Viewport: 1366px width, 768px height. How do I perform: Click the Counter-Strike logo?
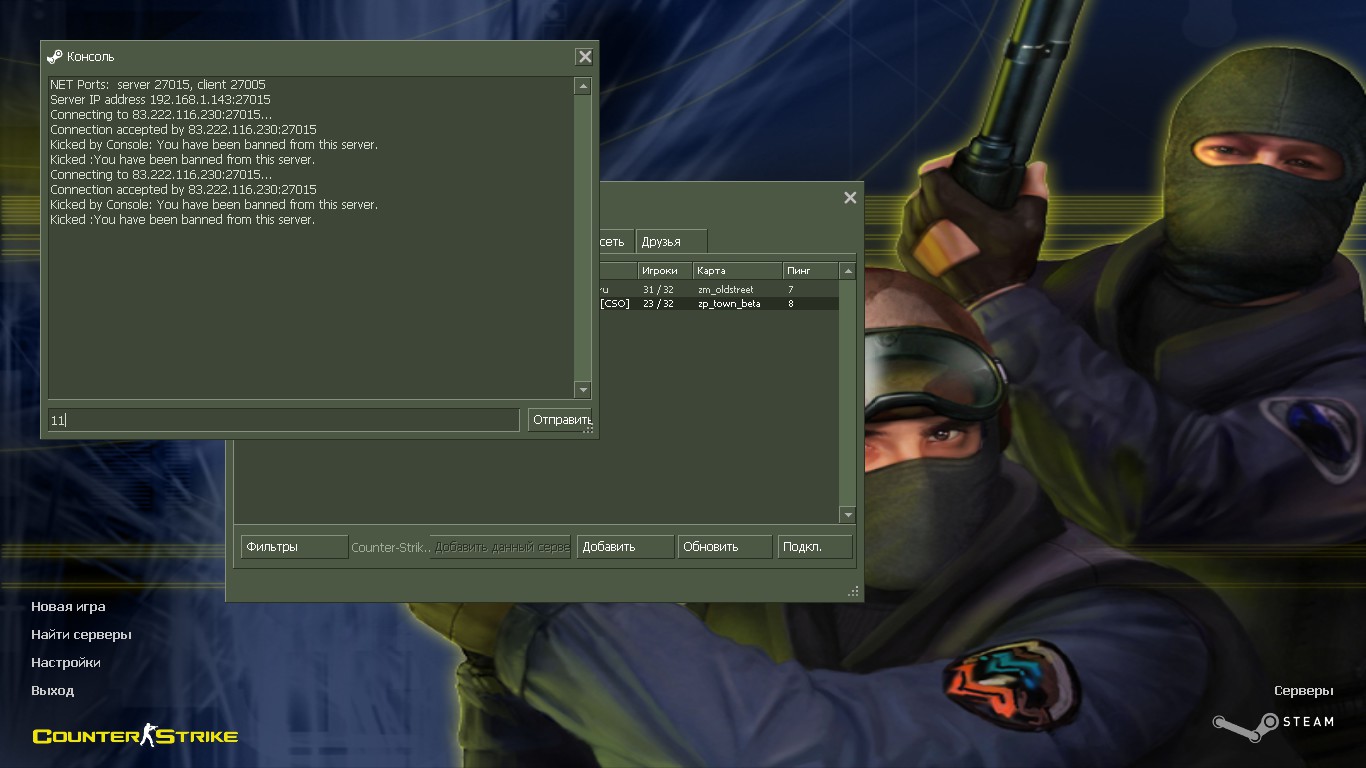point(135,737)
